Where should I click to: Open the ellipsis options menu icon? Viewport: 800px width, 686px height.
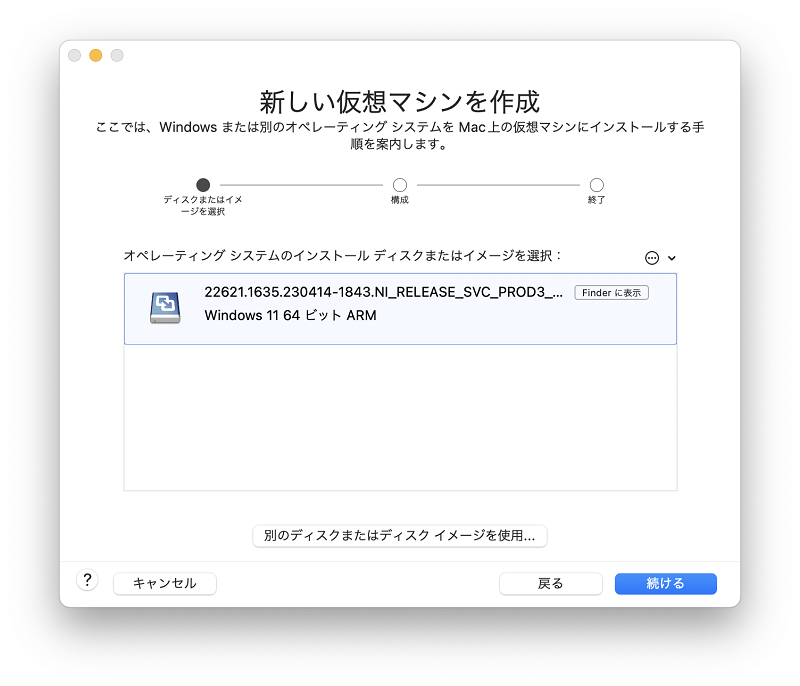click(x=652, y=258)
